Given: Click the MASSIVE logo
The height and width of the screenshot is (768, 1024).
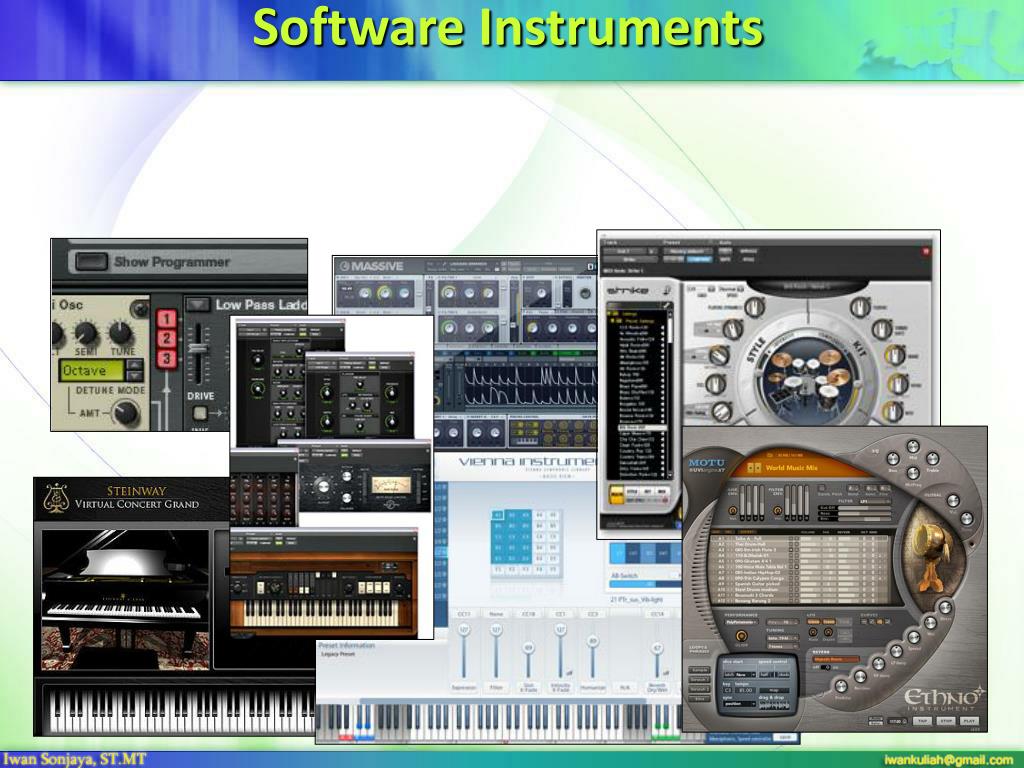Looking at the screenshot, I should point(372,266).
